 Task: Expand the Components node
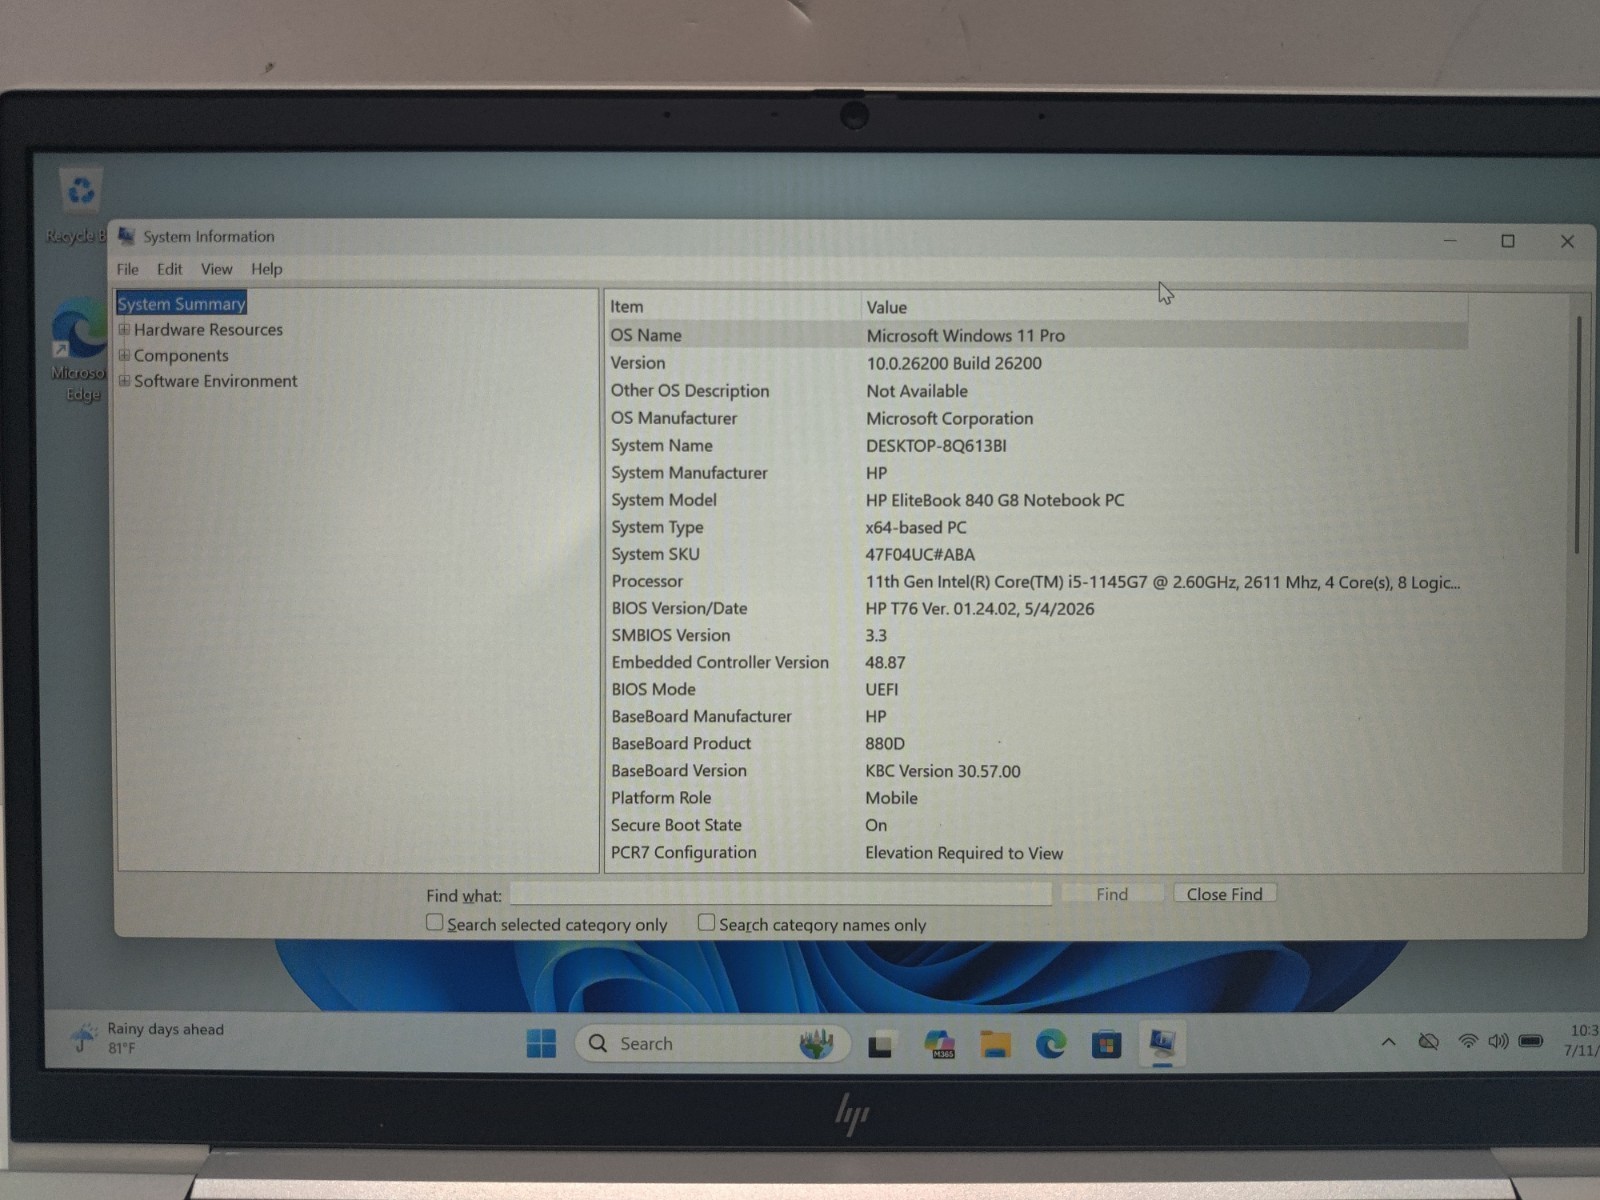coord(124,355)
